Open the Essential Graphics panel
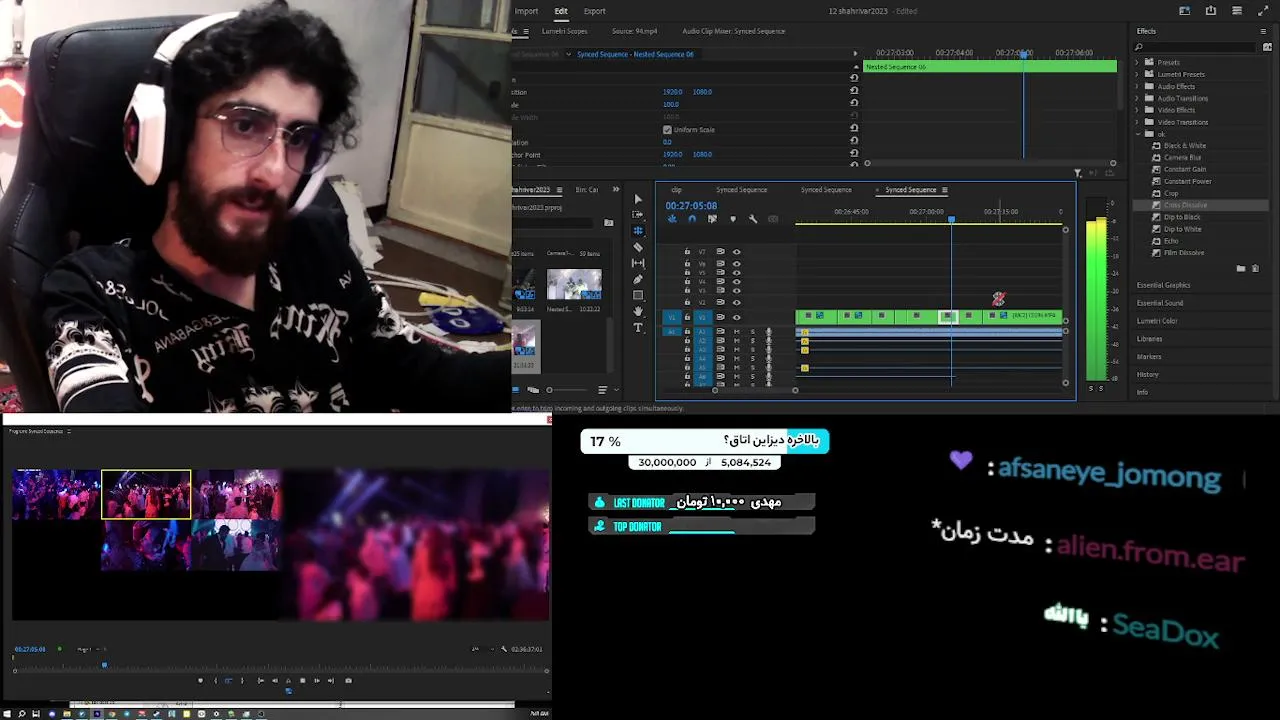 coord(1163,285)
